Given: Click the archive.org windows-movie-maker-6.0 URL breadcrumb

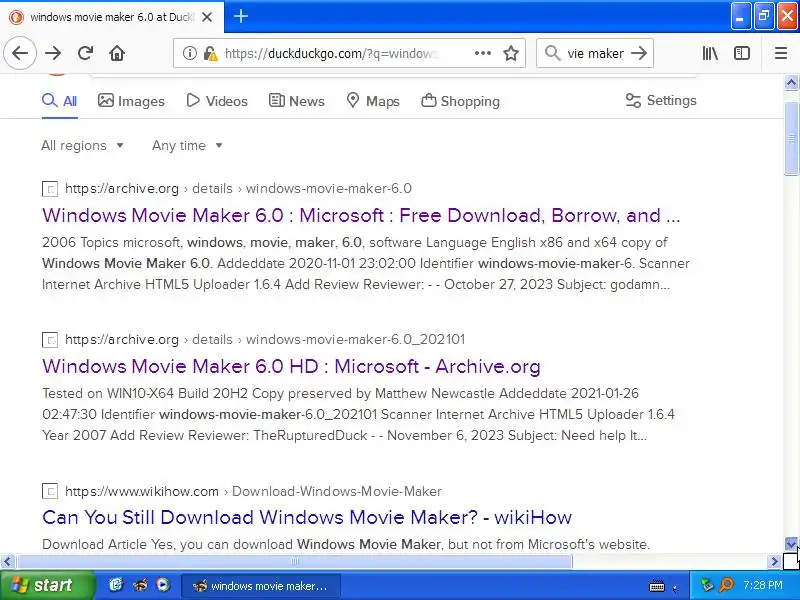Looking at the screenshot, I should coord(238,188).
